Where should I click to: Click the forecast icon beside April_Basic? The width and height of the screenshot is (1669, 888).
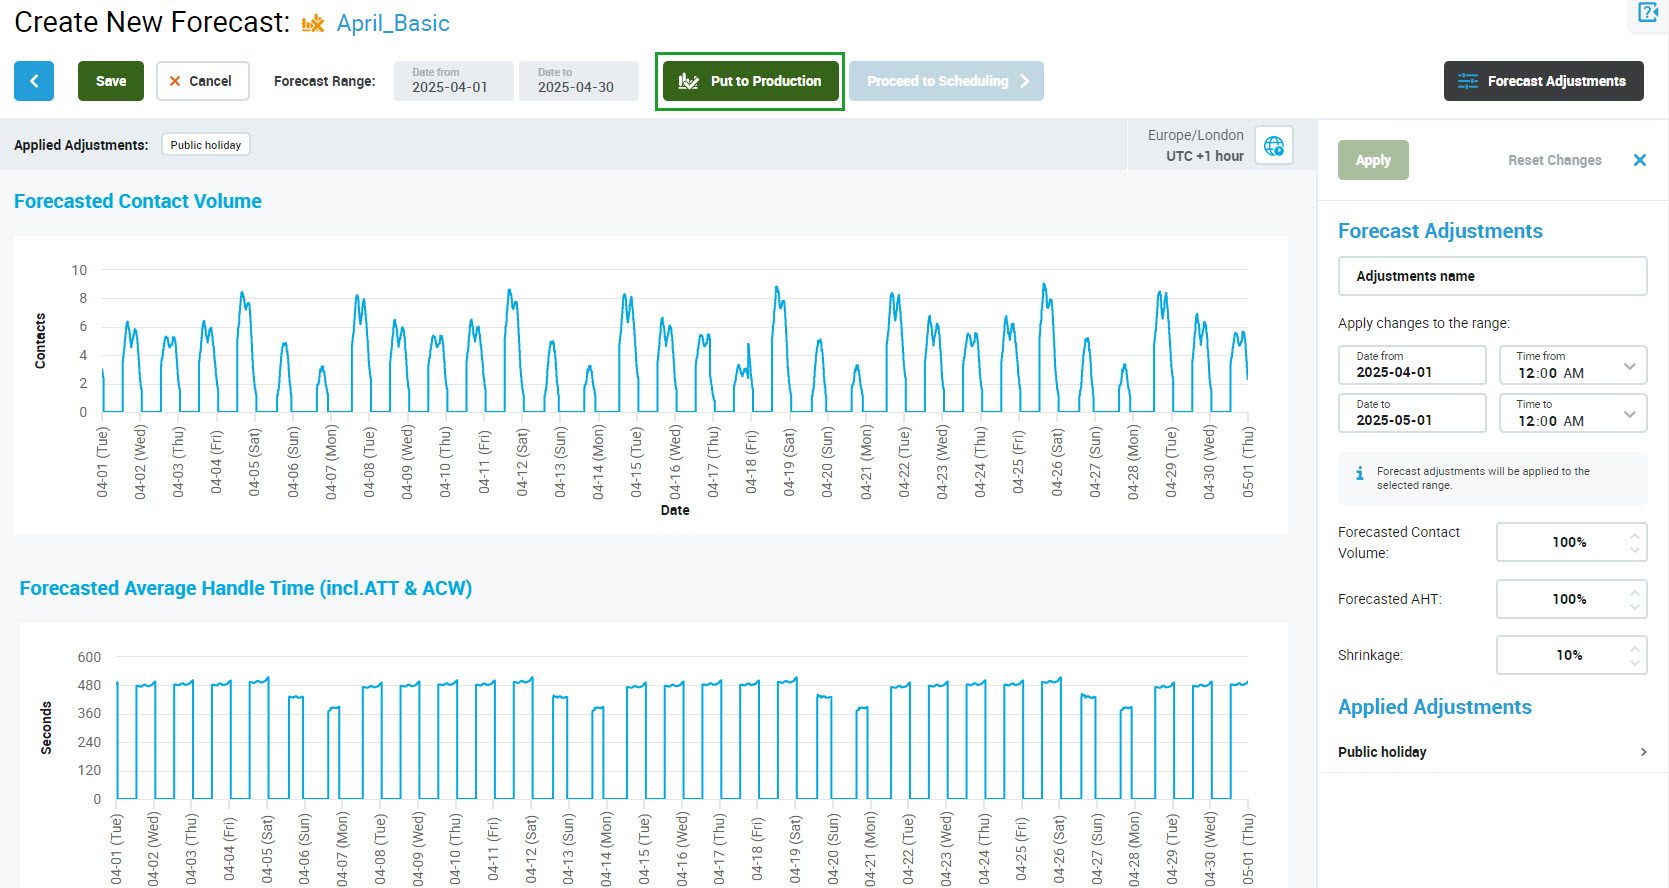tap(313, 24)
